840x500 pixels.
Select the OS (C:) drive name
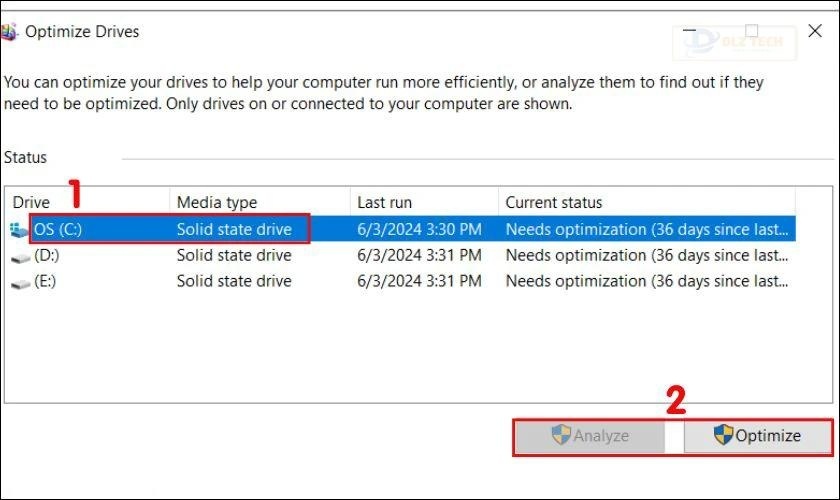[58, 229]
